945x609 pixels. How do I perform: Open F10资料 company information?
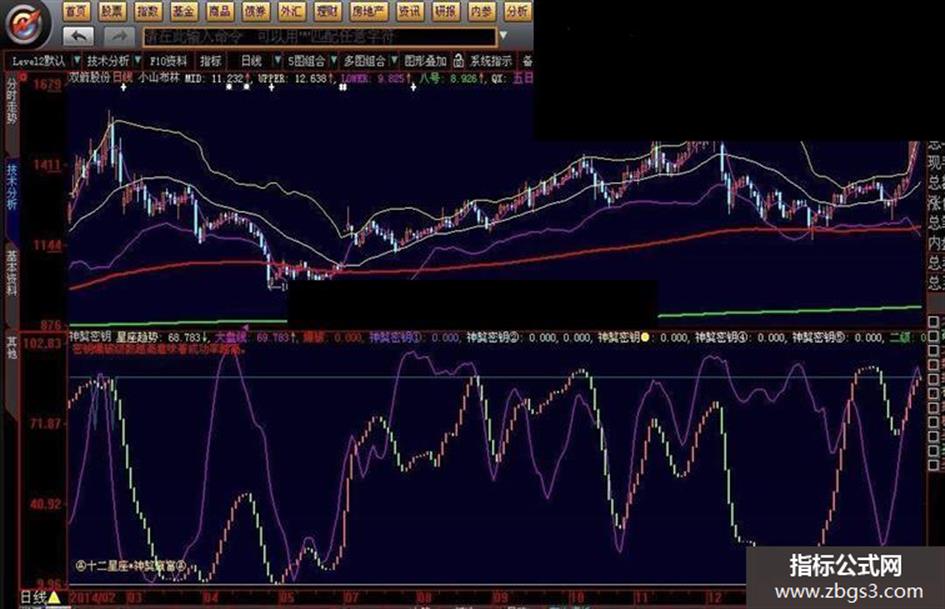[x=168, y=61]
